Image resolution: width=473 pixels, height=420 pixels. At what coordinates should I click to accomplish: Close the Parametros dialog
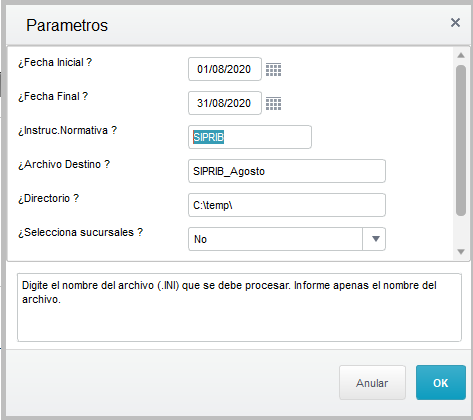(x=455, y=23)
